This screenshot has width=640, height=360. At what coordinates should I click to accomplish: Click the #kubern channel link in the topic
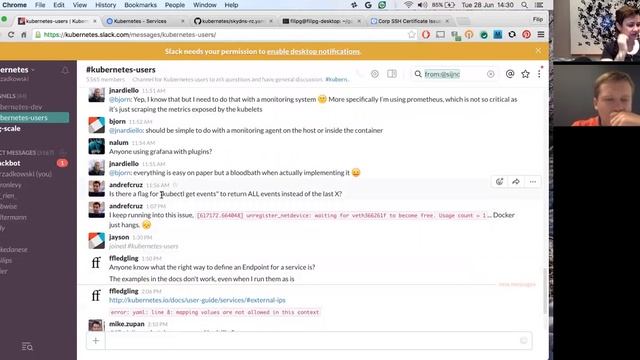337,79
